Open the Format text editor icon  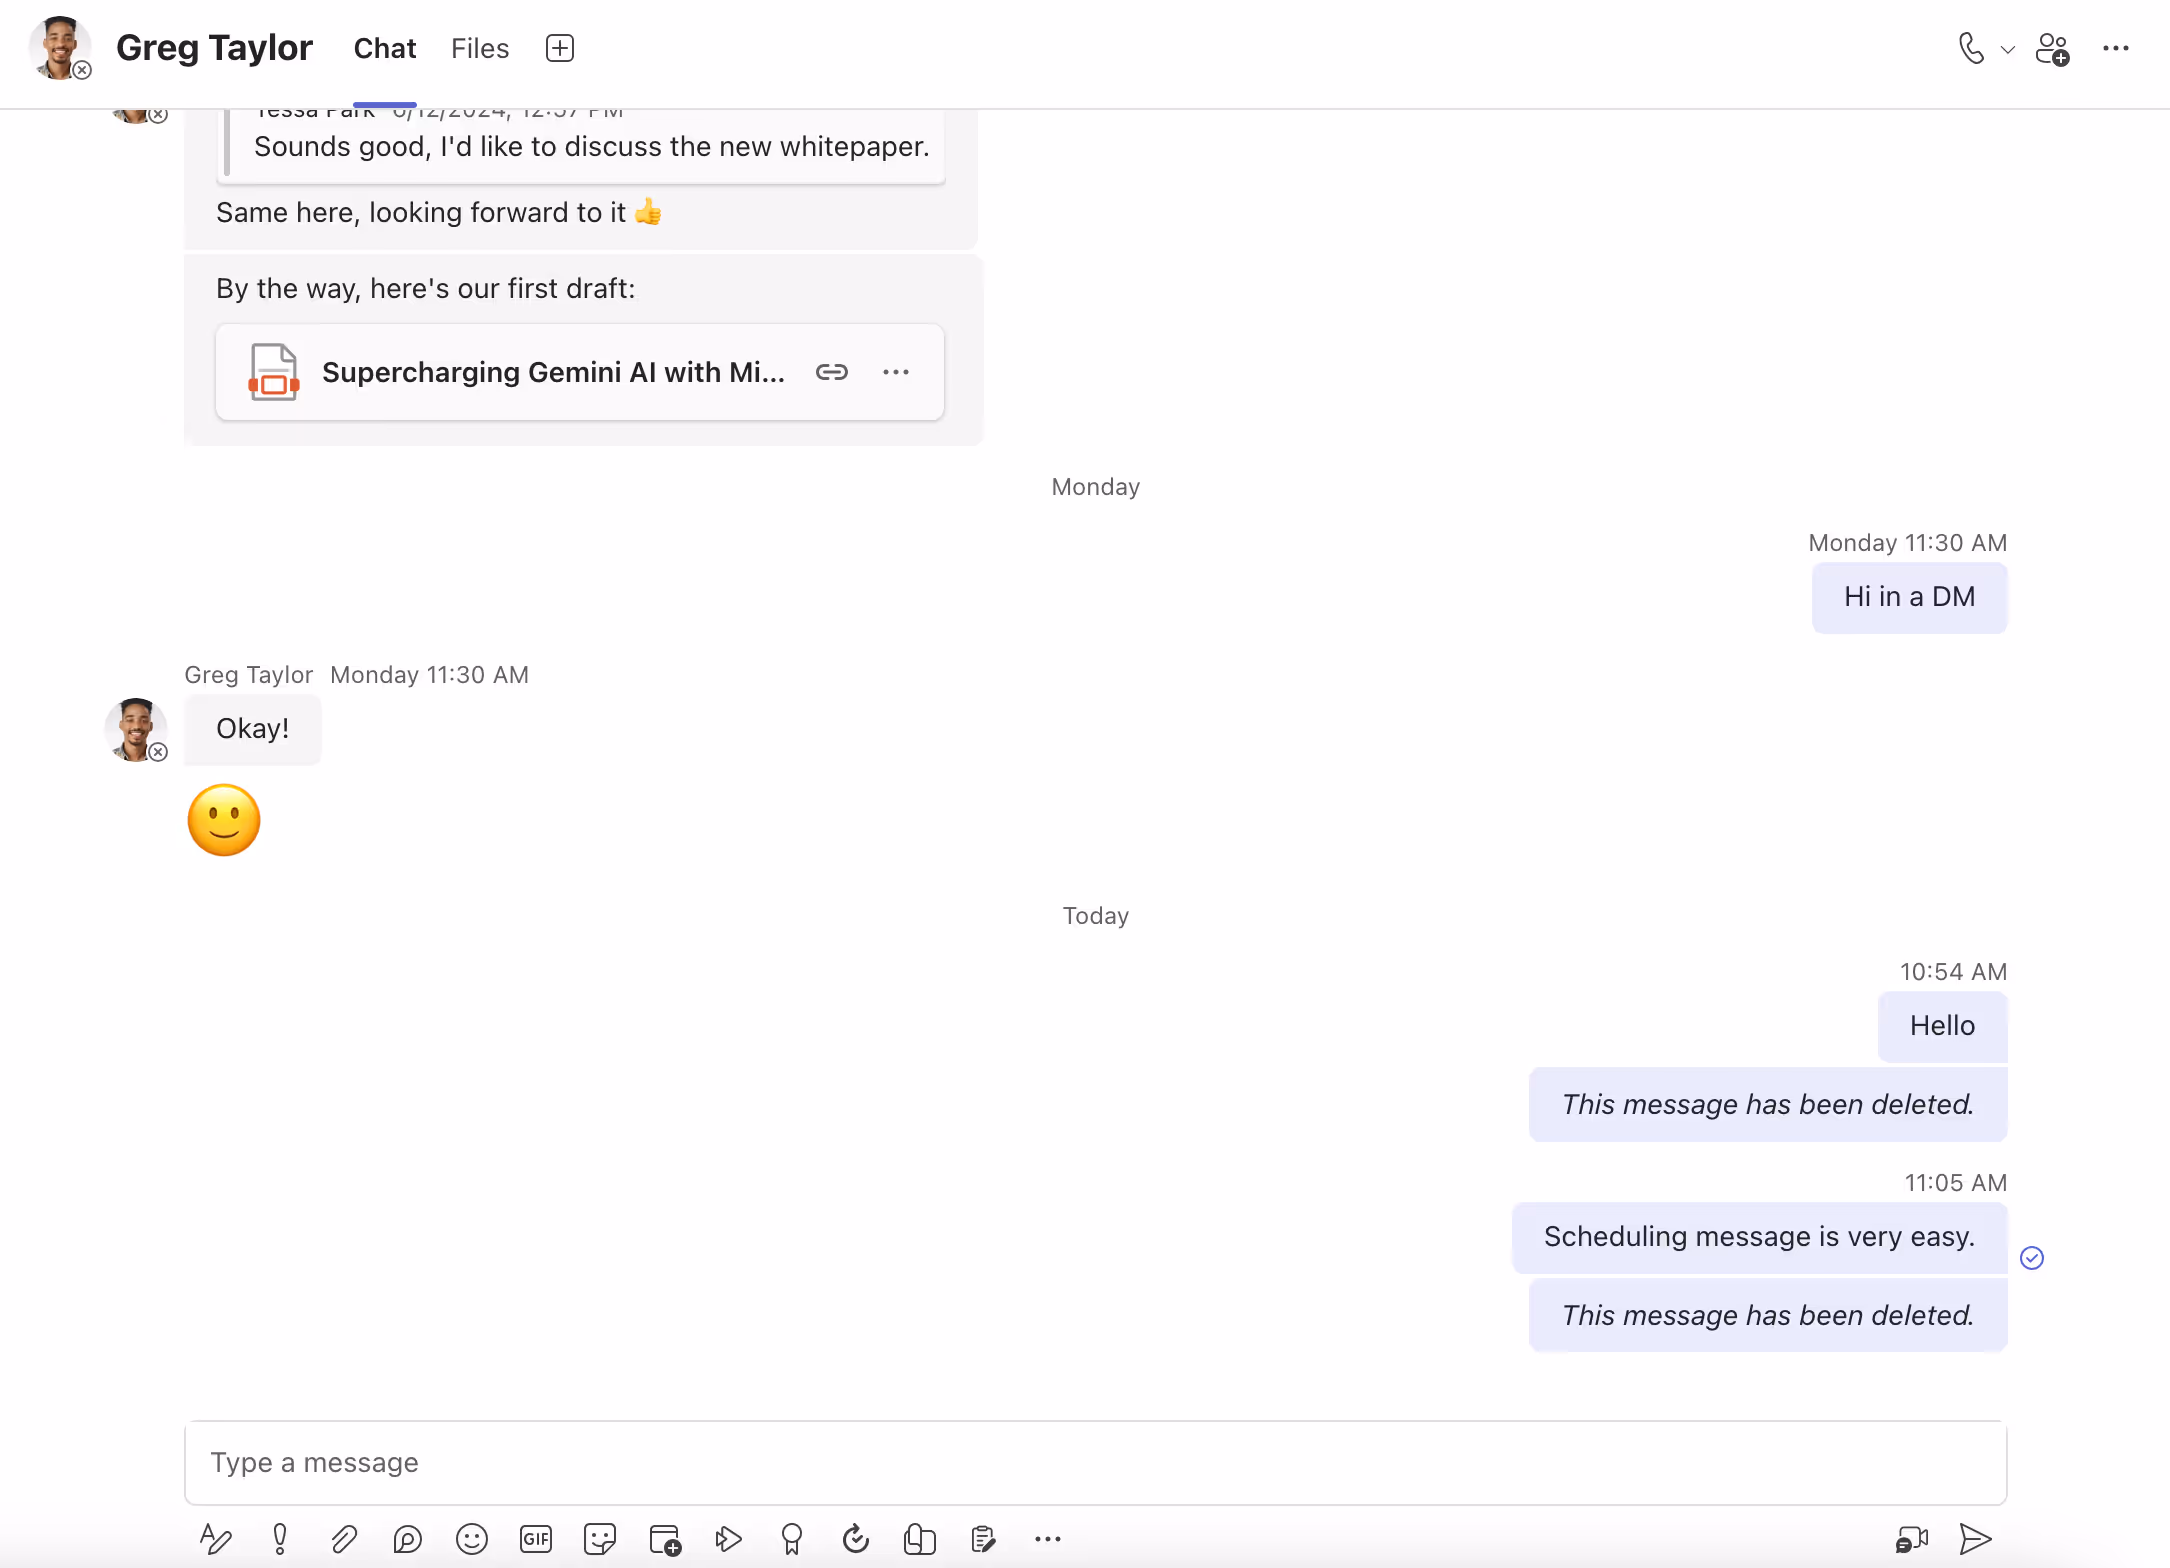tap(216, 1539)
